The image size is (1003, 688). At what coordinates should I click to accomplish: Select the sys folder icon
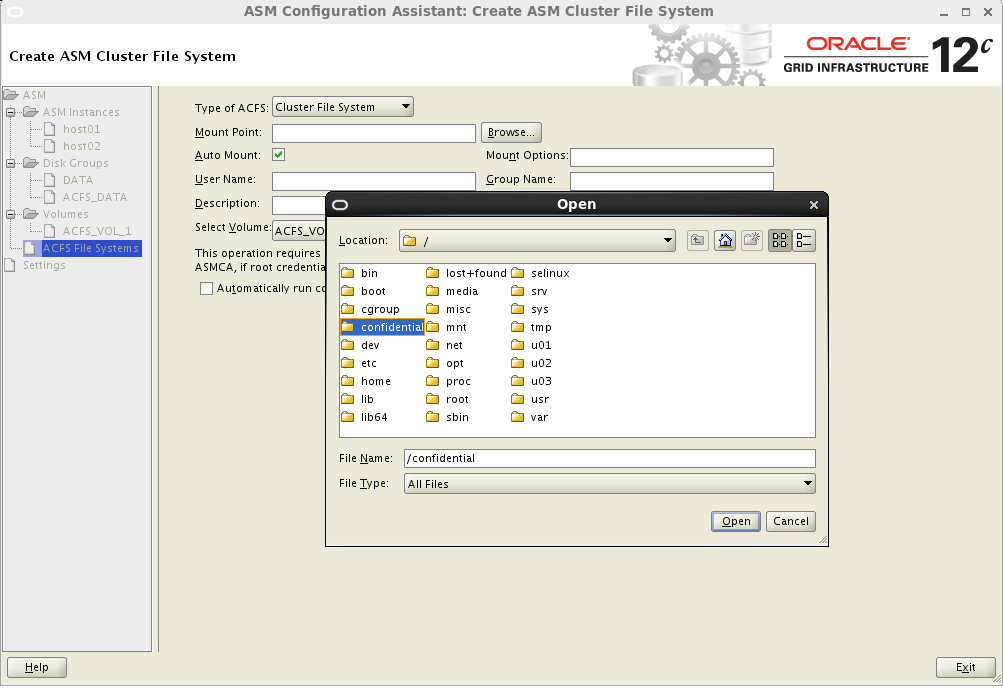click(x=518, y=309)
